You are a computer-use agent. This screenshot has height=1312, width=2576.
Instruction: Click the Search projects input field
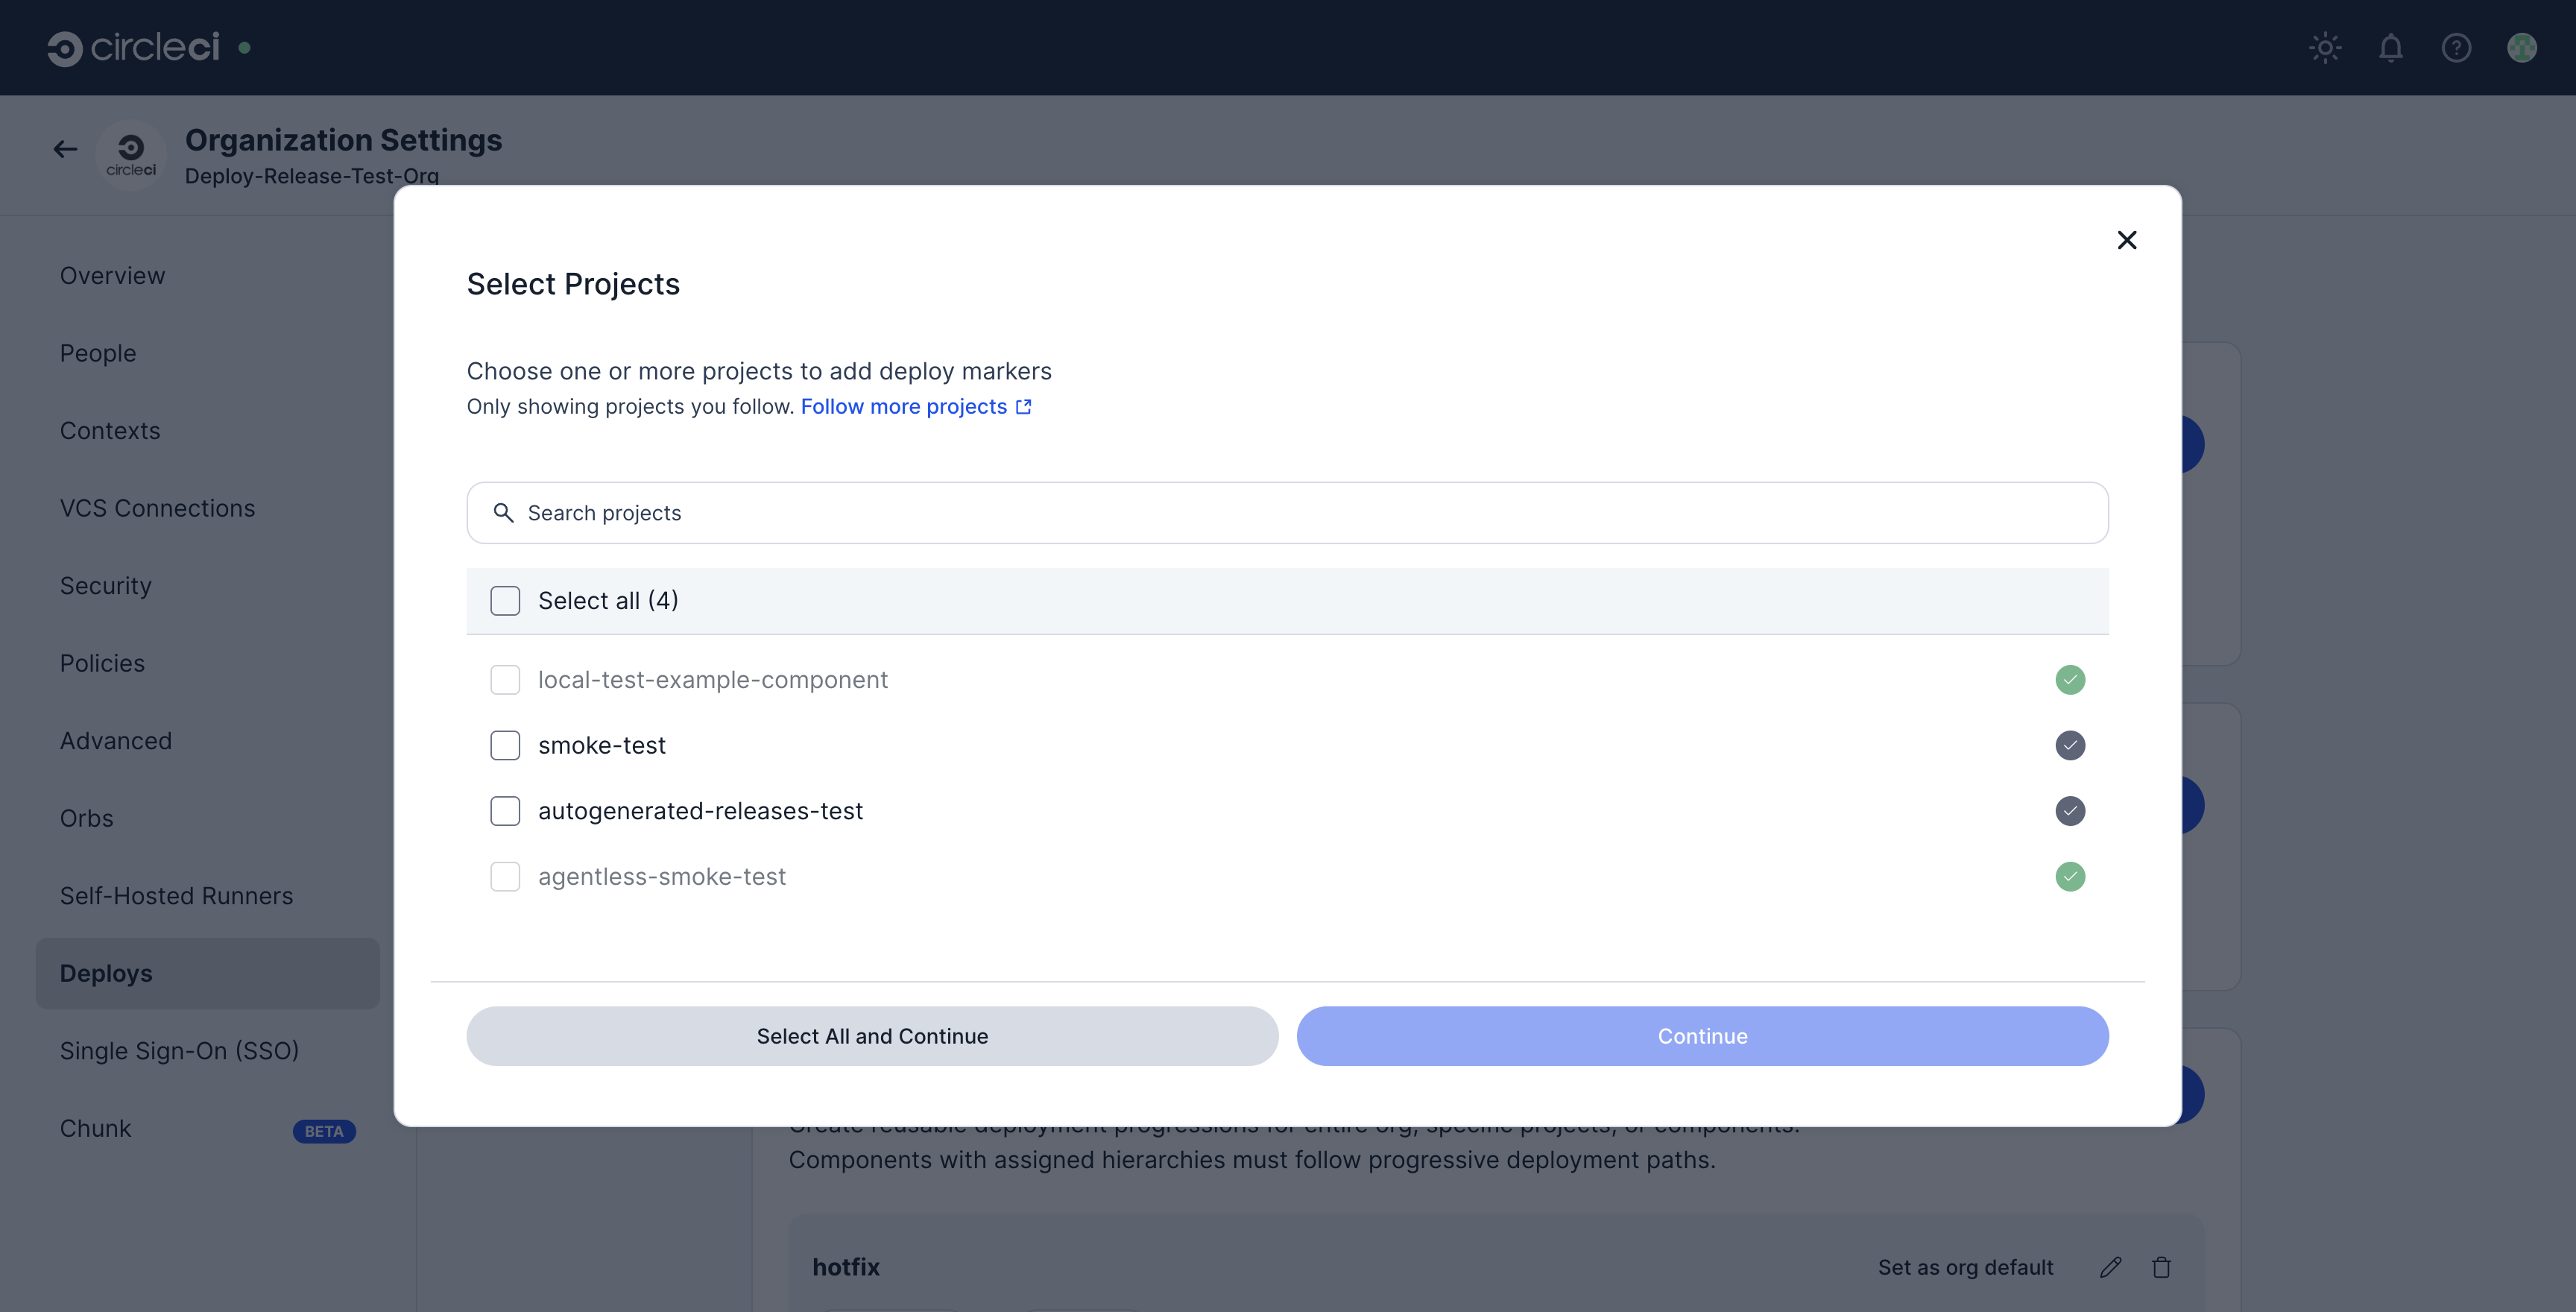point(1288,512)
